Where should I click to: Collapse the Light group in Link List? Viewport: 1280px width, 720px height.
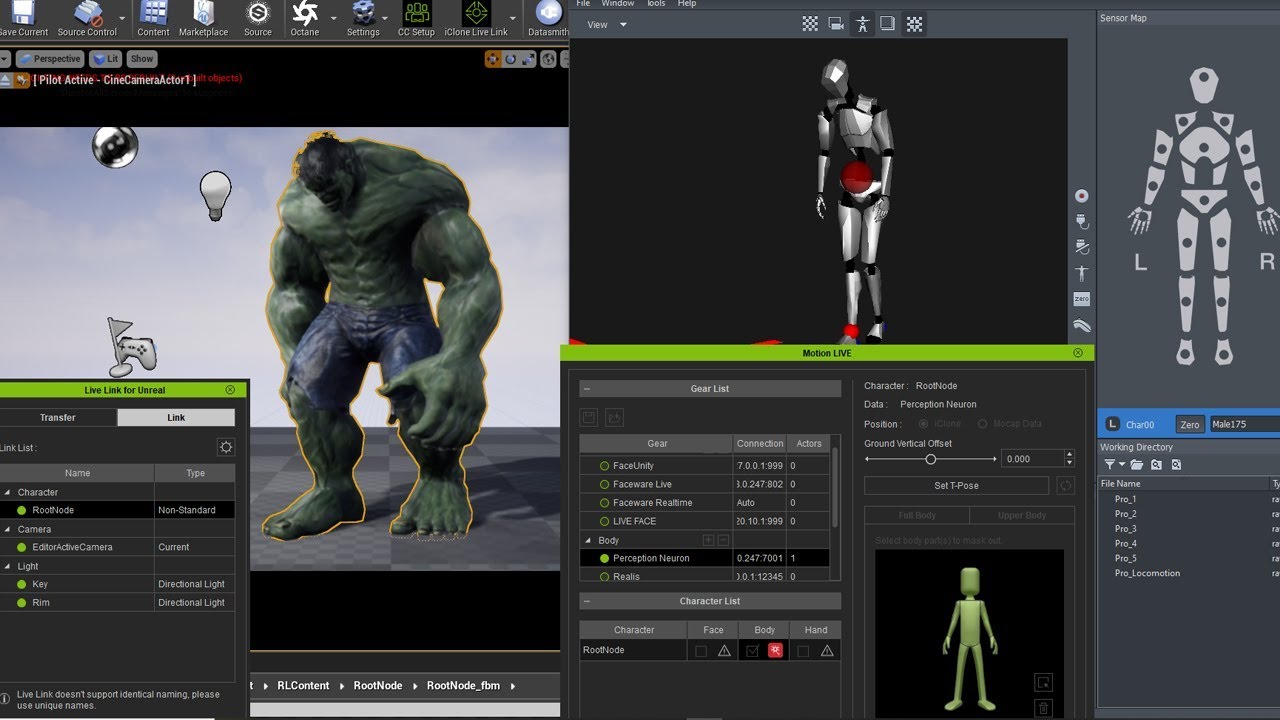pos(7,566)
